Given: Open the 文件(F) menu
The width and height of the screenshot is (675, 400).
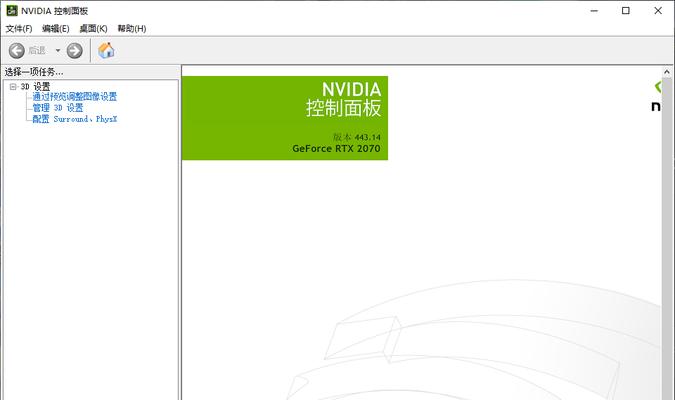Looking at the screenshot, I should click(x=19, y=28).
